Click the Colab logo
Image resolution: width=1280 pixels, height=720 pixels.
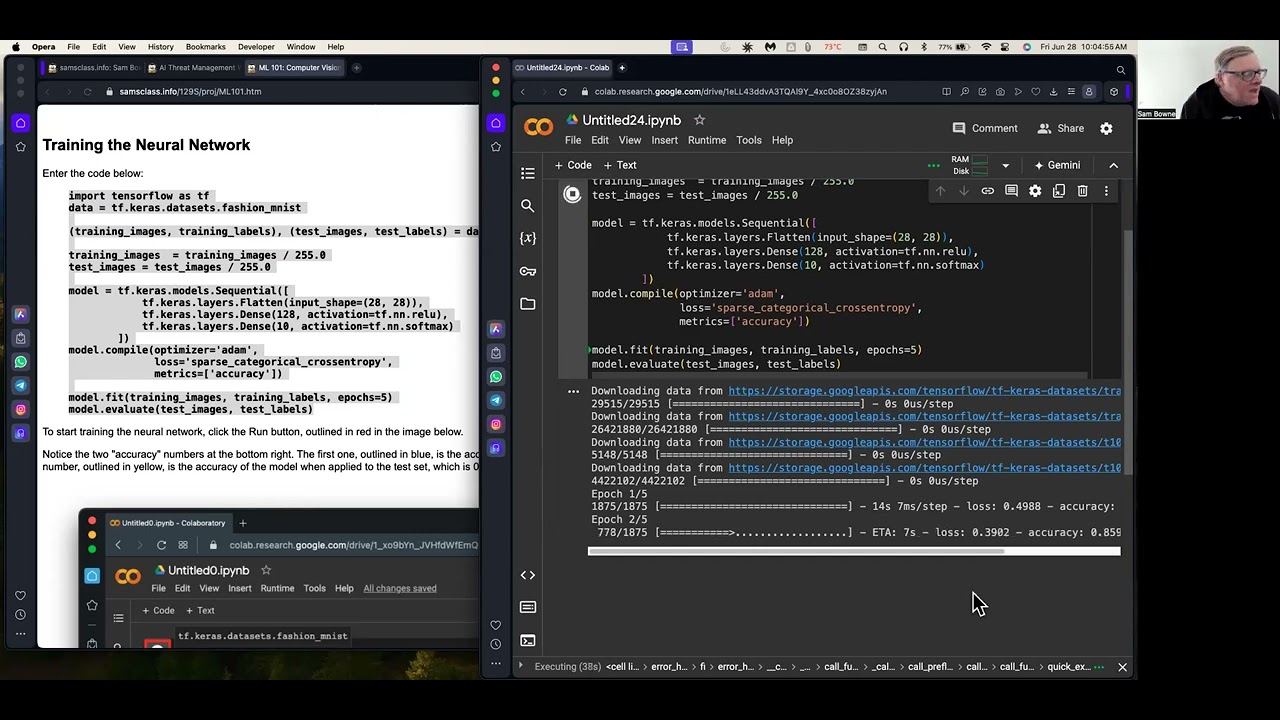coord(538,127)
